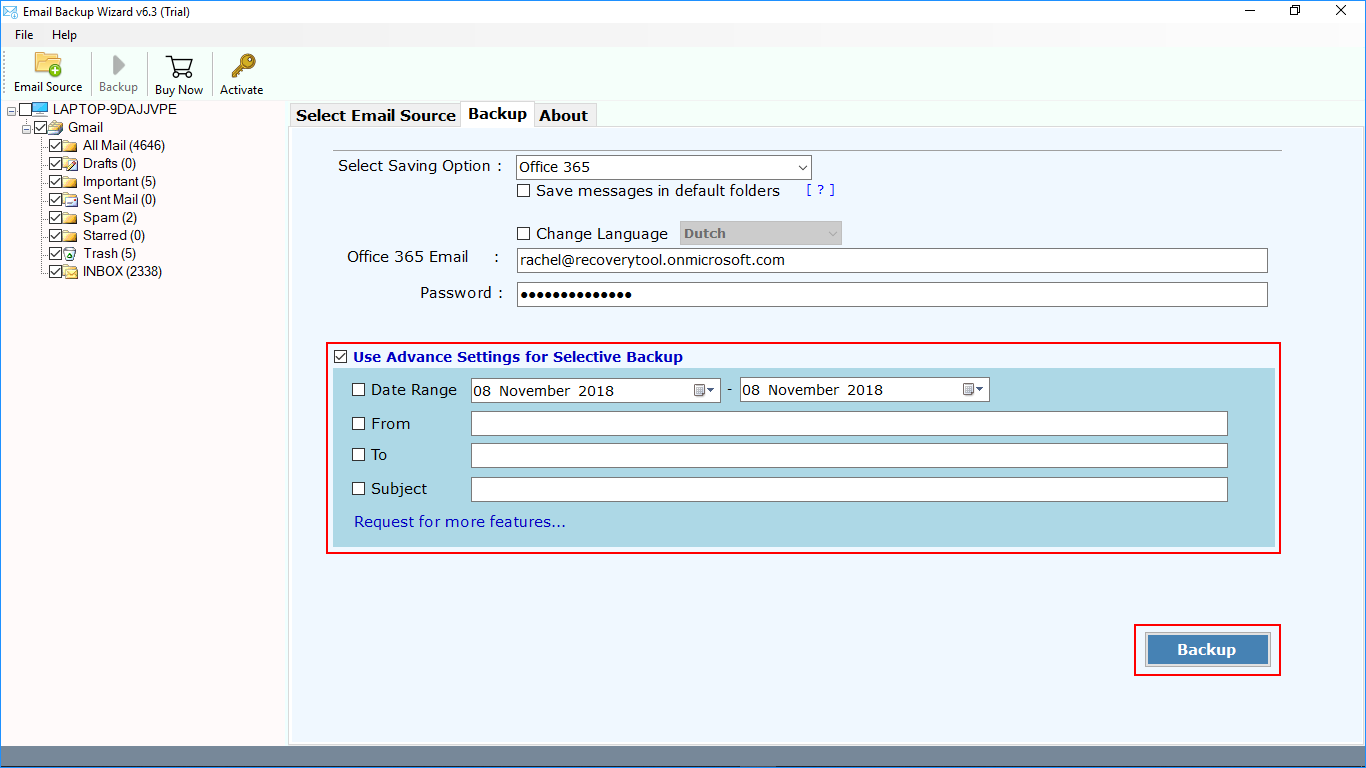Enable the Date Range filter checkbox

[359, 390]
